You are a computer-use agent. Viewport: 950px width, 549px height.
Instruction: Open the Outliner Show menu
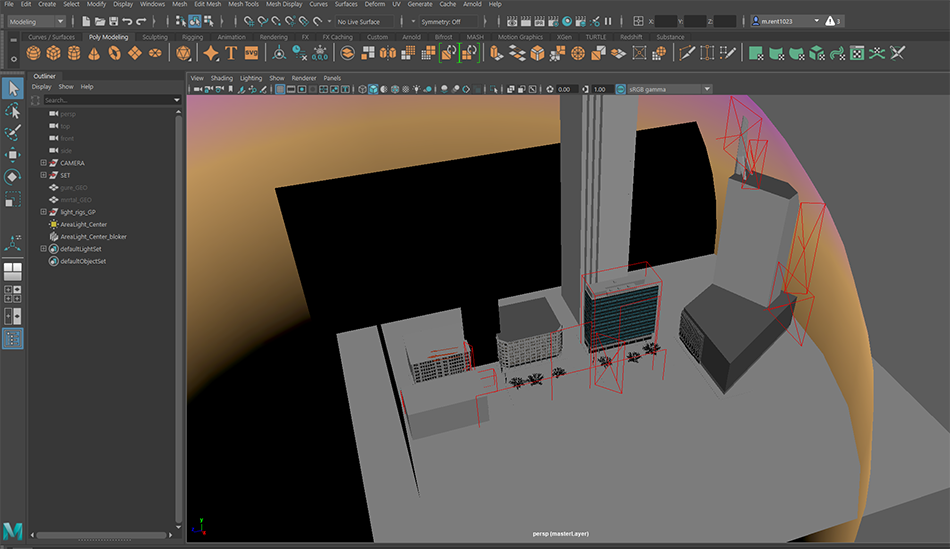pyautogui.click(x=65, y=87)
